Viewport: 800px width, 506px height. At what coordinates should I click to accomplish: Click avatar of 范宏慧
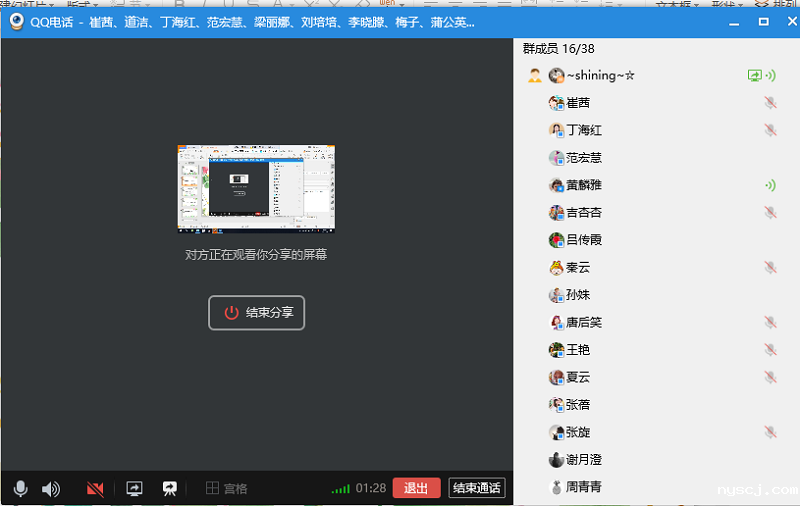pyautogui.click(x=556, y=158)
